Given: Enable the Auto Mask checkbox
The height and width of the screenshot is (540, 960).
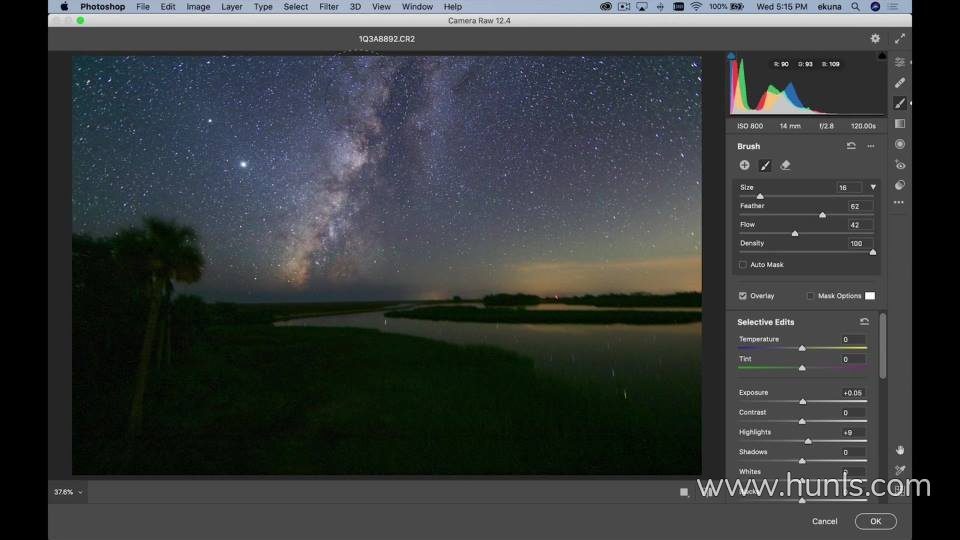Looking at the screenshot, I should [x=743, y=264].
